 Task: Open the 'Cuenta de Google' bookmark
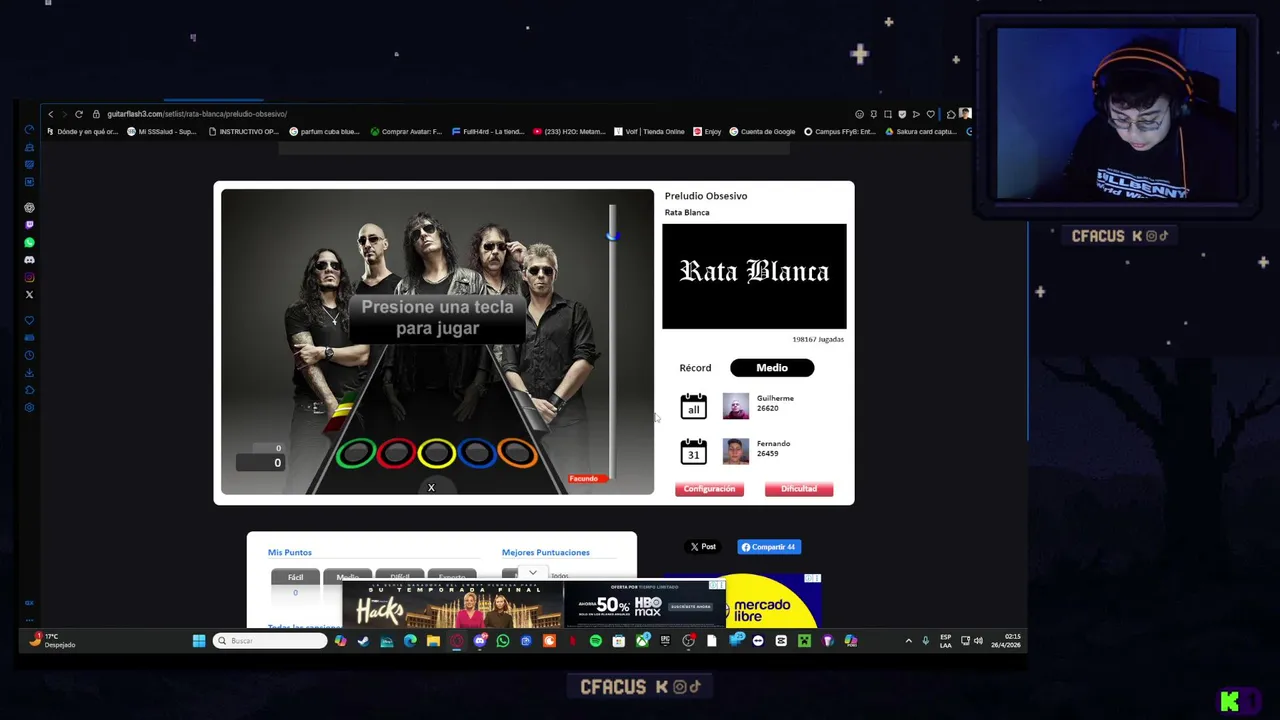coord(762,131)
